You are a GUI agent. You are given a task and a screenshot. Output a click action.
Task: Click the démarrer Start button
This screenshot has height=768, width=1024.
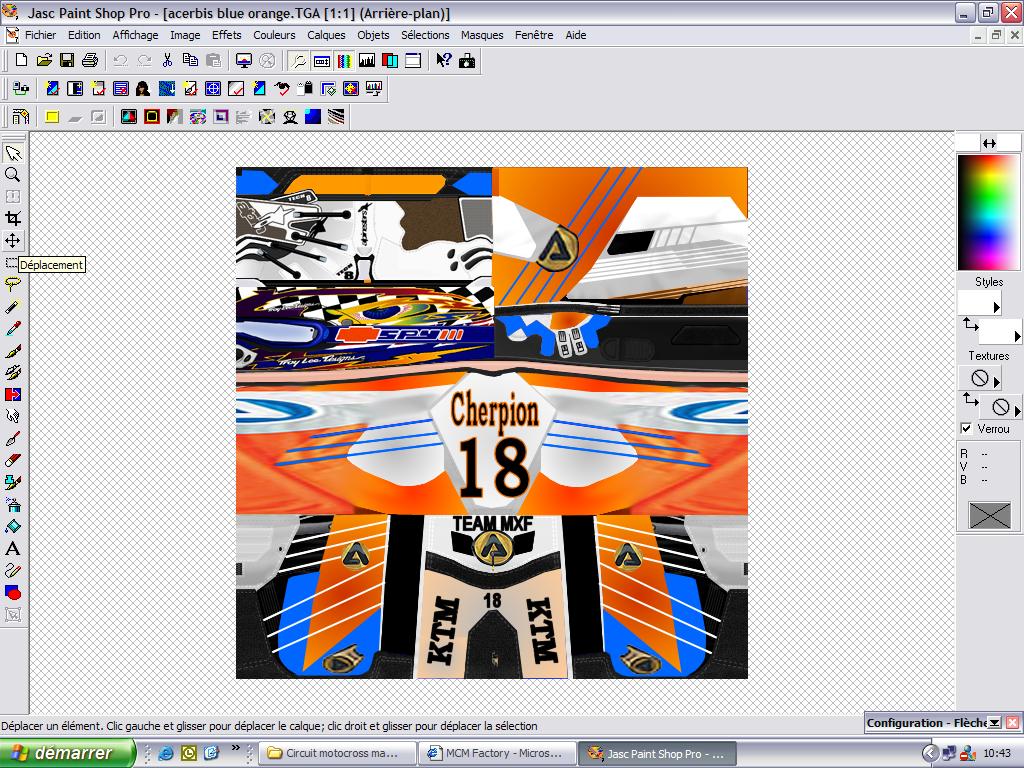pyautogui.click(x=68, y=753)
